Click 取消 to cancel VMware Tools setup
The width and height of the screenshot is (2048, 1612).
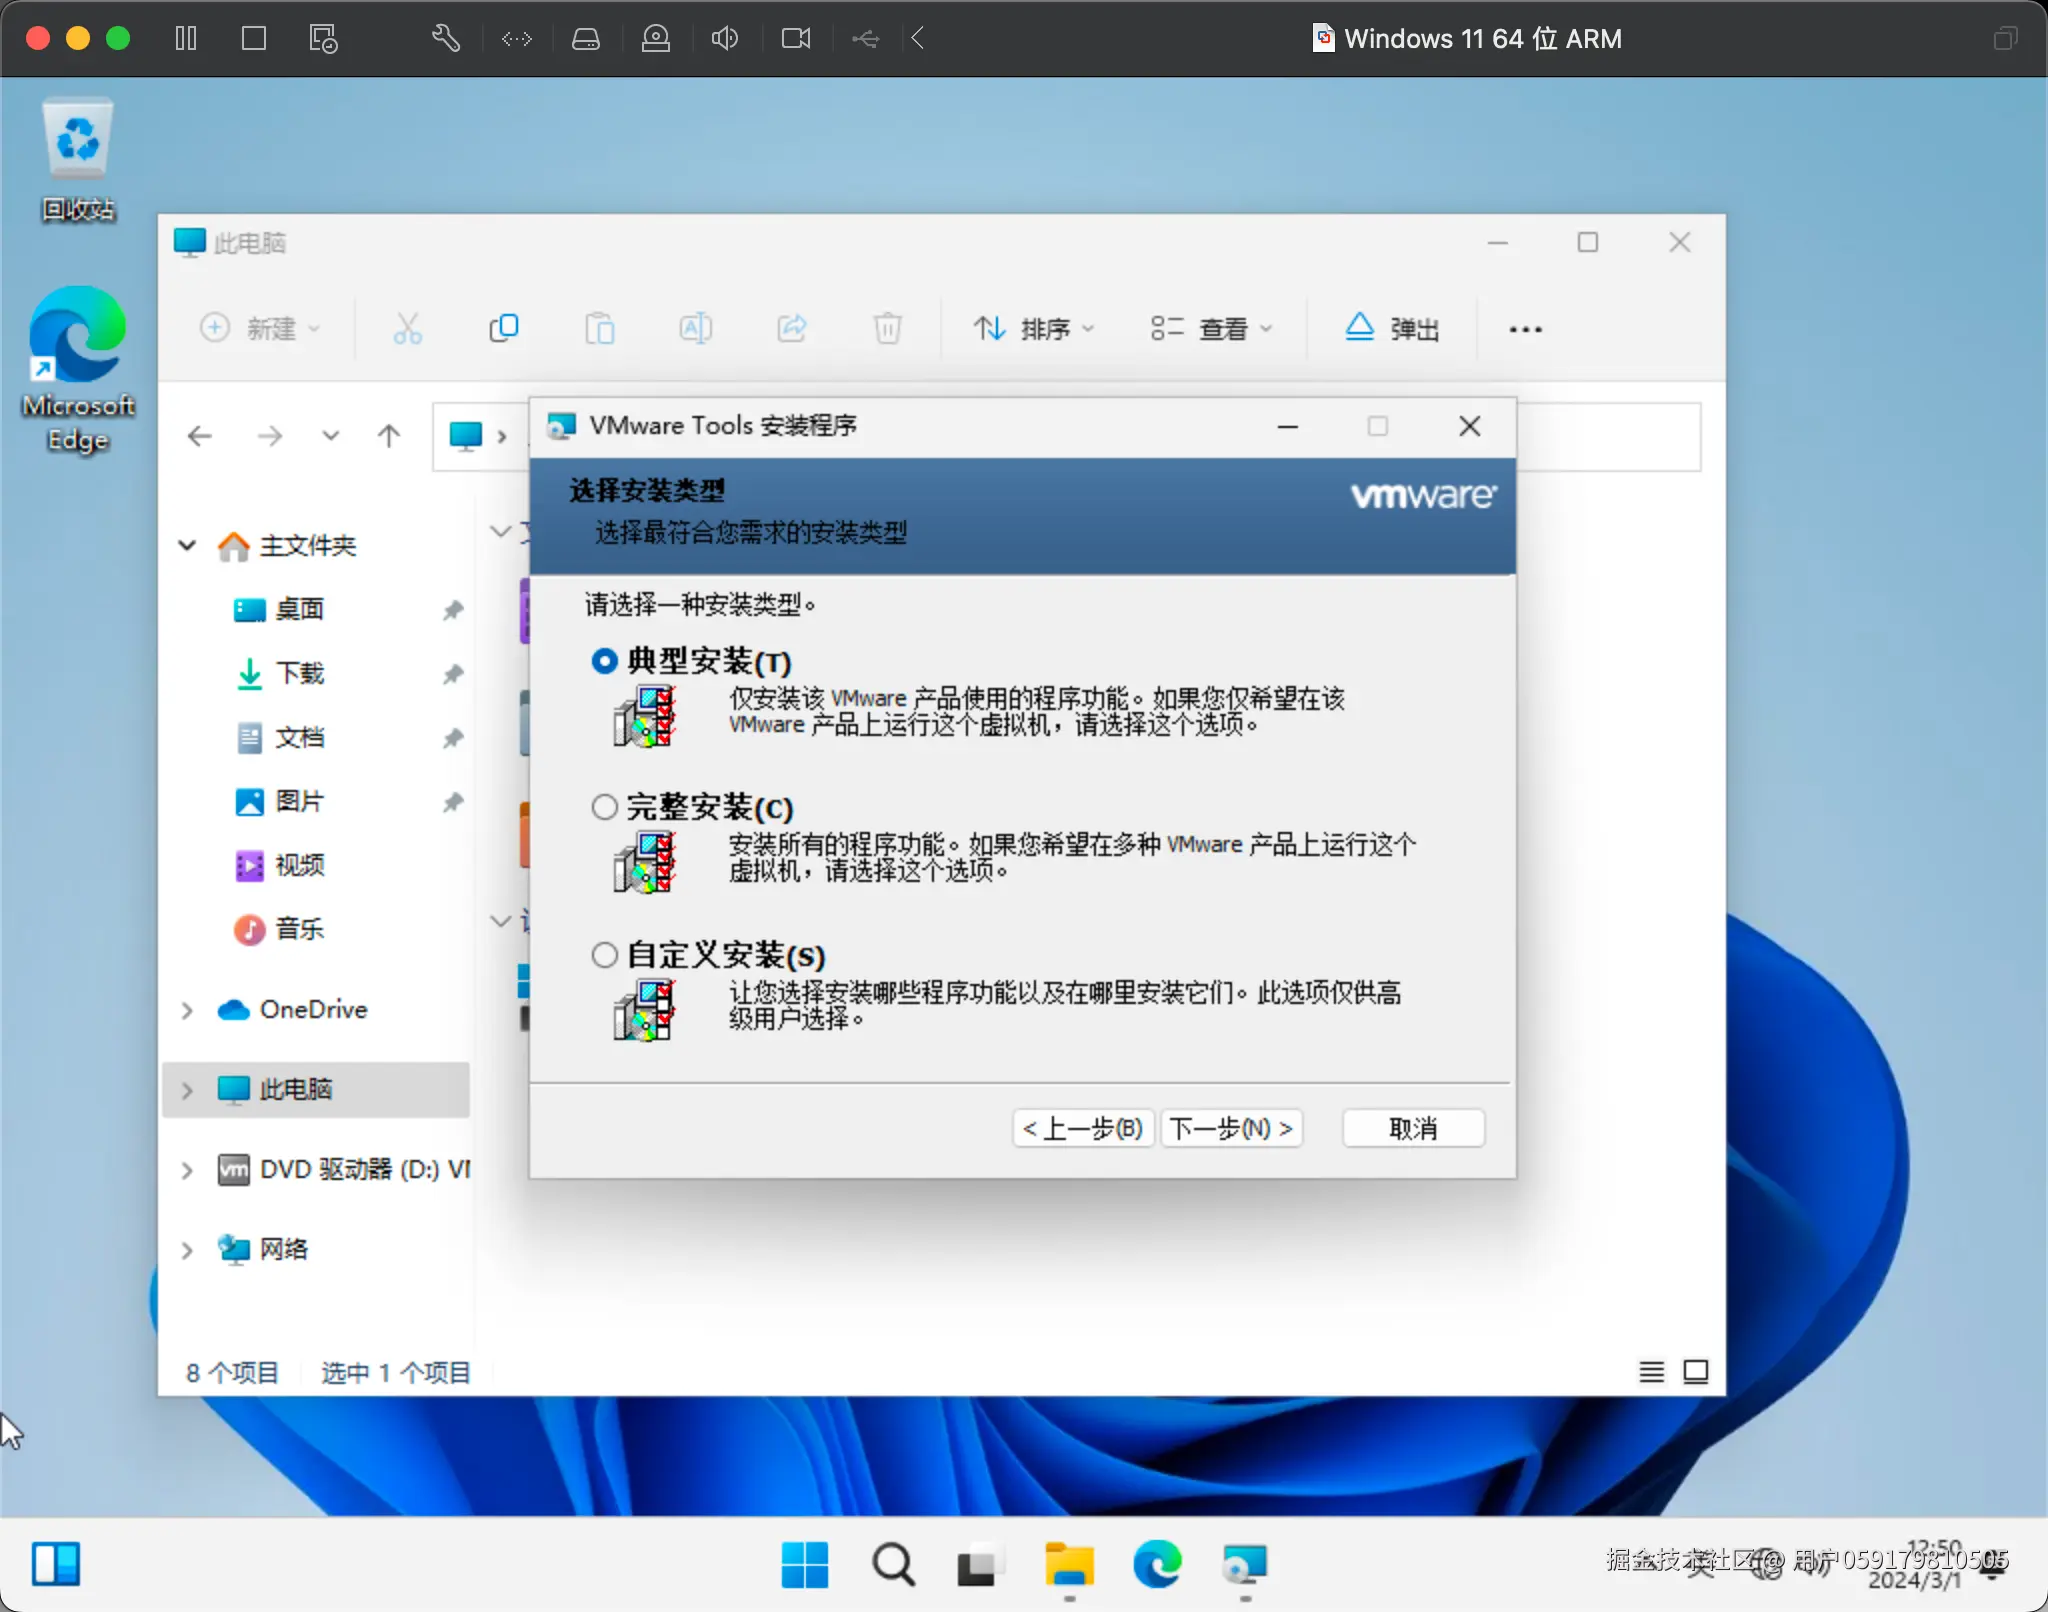click(x=1413, y=1128)
